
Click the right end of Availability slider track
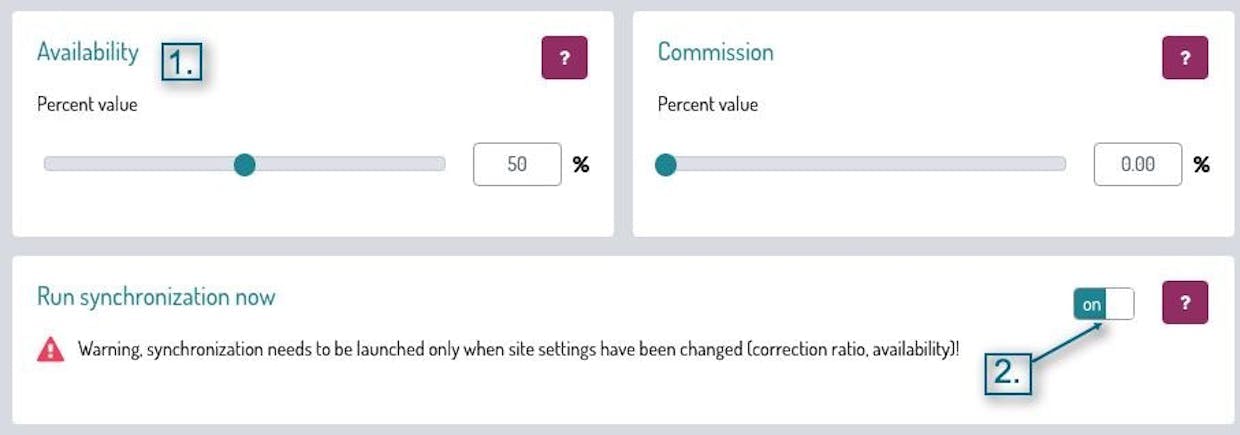click(x=438, y=164)
